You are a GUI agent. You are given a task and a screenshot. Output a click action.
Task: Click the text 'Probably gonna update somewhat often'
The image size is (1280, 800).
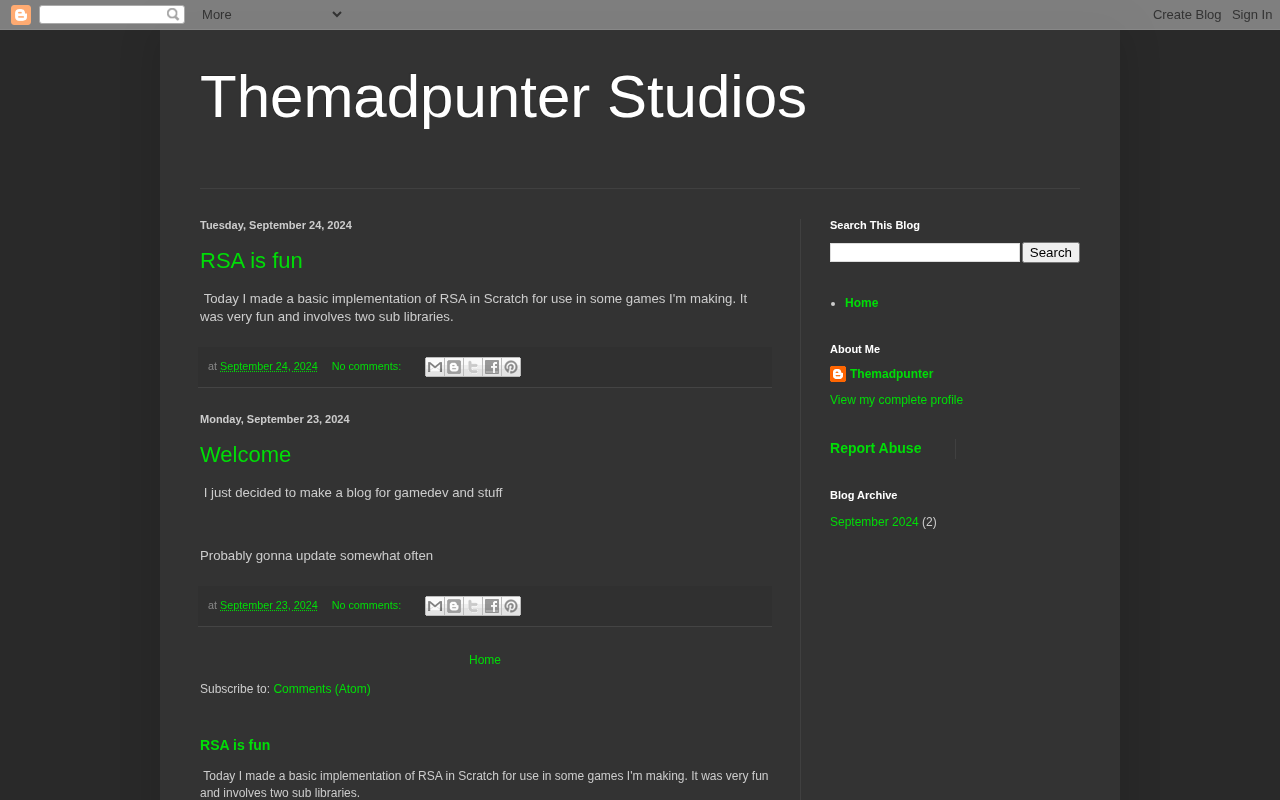(317, 556)
